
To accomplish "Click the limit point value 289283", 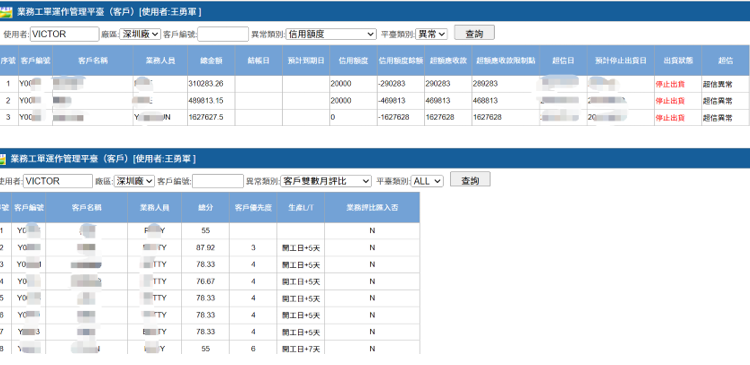I will 485,84.
